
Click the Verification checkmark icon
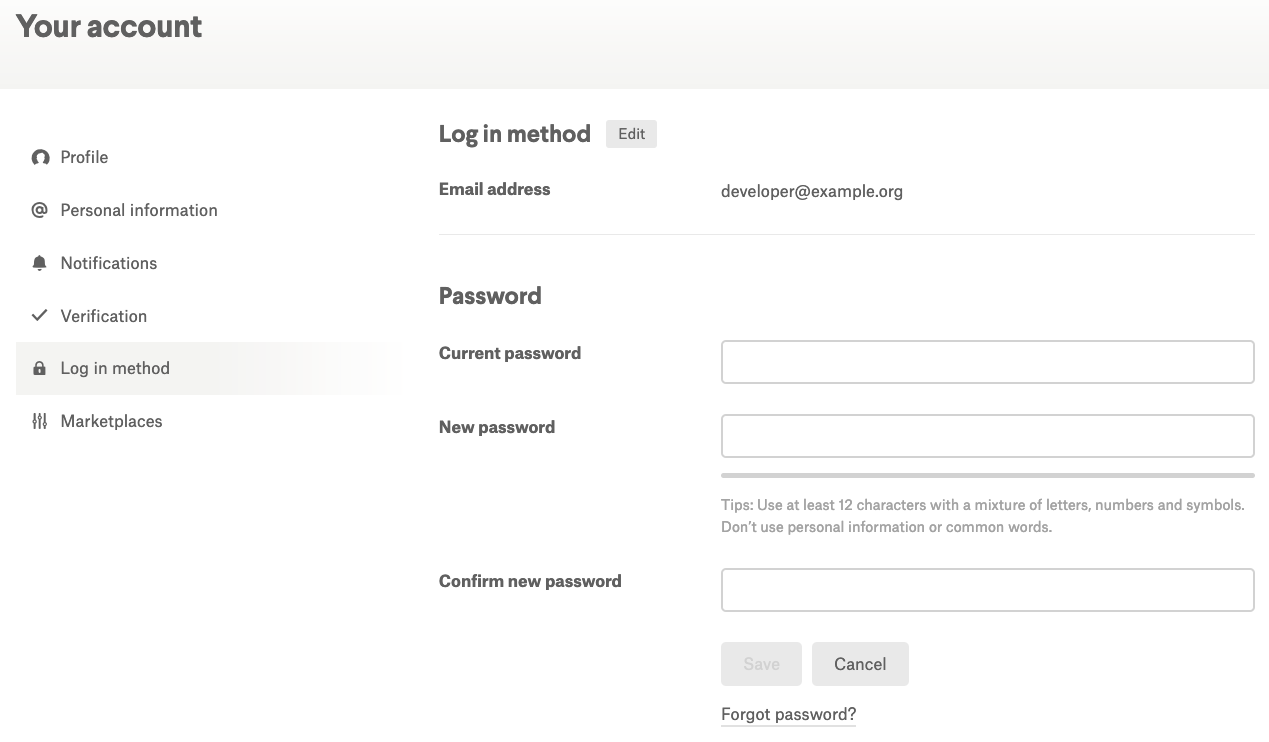(40, 316)
